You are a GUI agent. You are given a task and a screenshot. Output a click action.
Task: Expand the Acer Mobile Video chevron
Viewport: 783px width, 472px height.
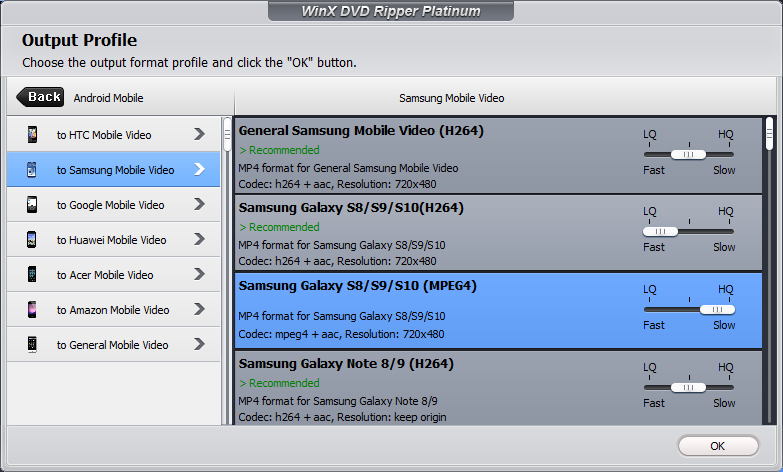199,274
